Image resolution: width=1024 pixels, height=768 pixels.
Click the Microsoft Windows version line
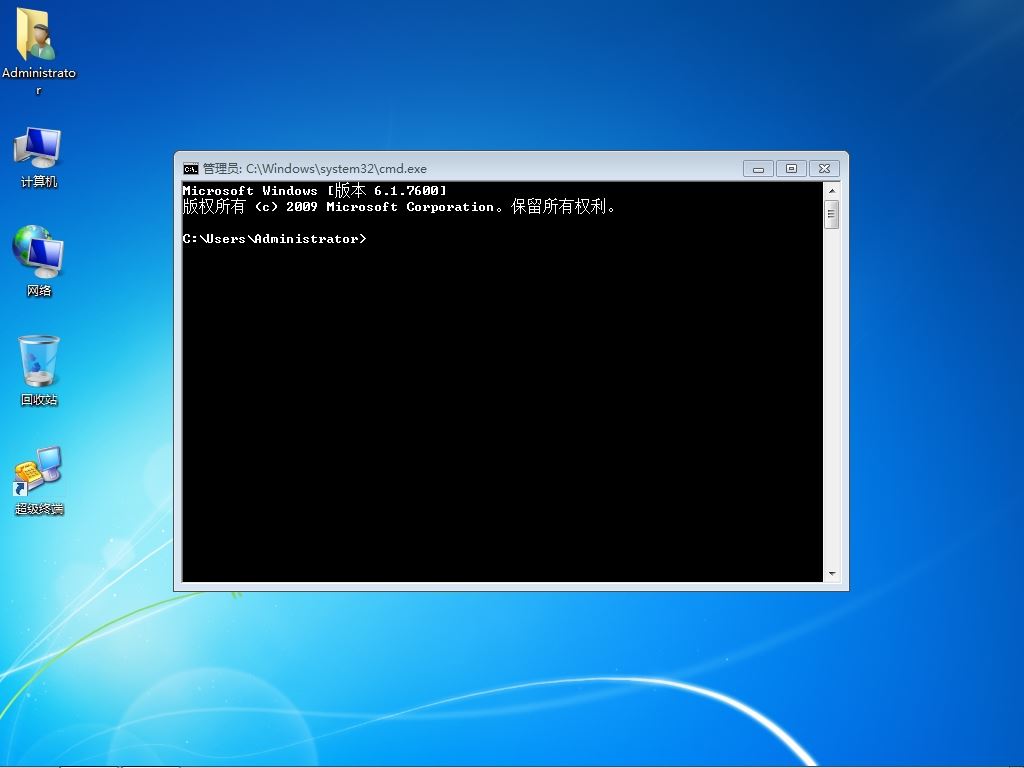(x=315, y=191)
